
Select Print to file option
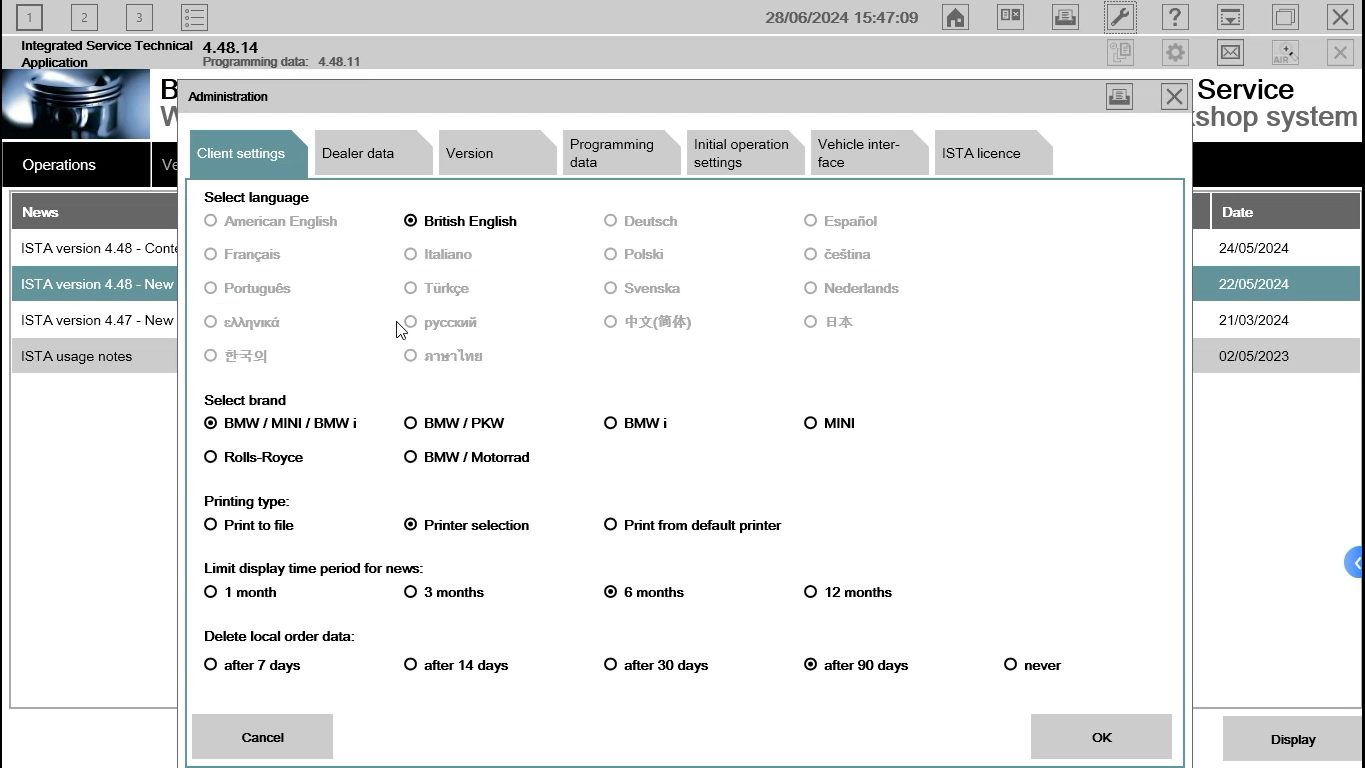click(x=248, y=525)
